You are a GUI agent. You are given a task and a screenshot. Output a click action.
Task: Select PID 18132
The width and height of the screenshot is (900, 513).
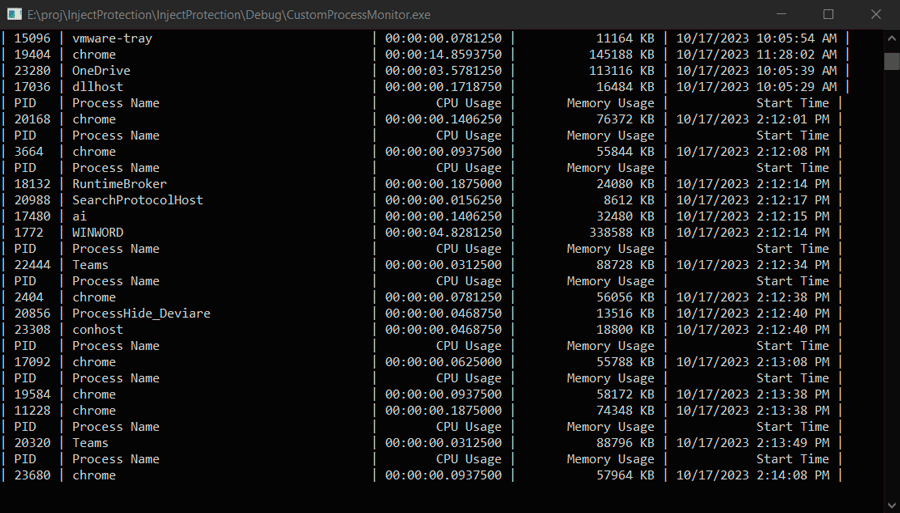(32, 184)
